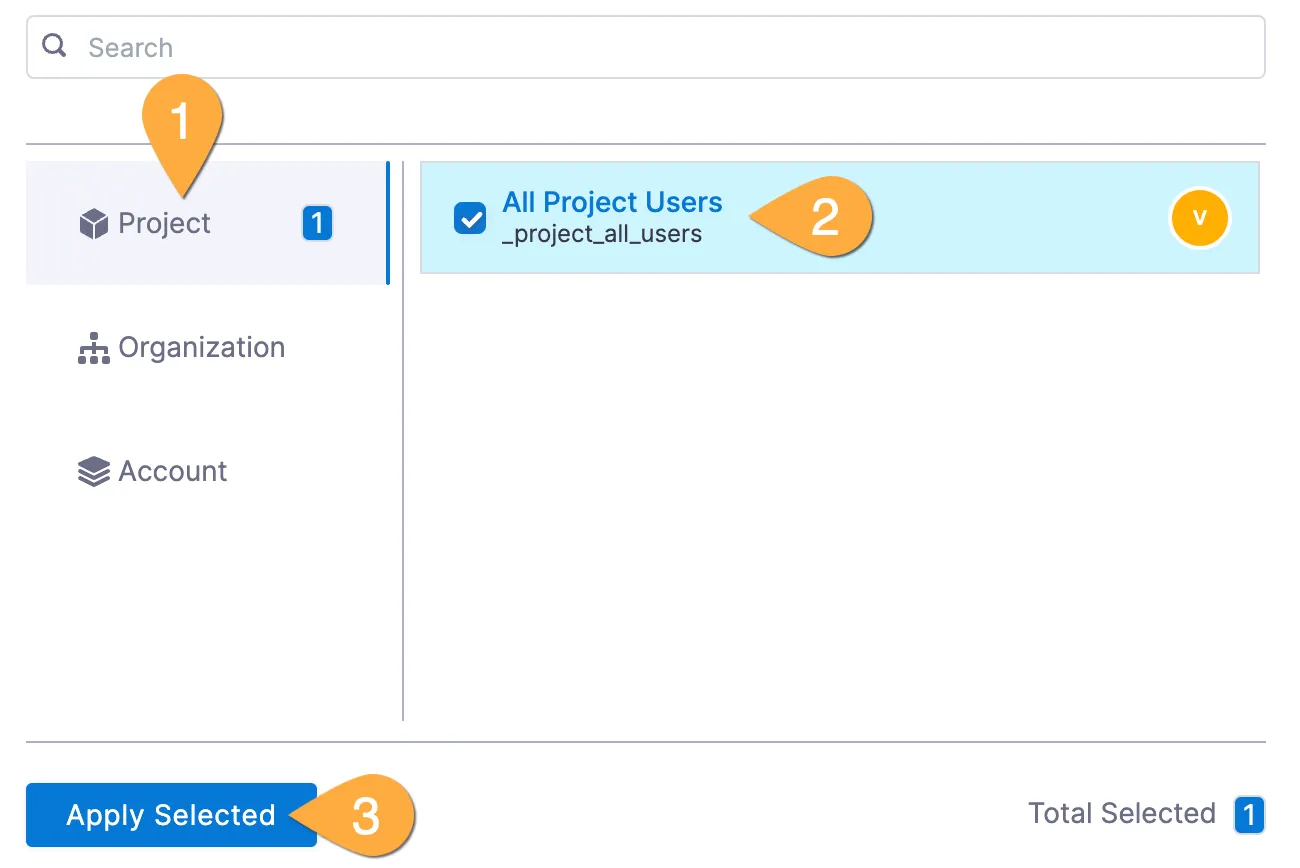Switch to the Organization scope tab
The height and width of the screenshot is (868, 1300).
click(x=201, y=348)
